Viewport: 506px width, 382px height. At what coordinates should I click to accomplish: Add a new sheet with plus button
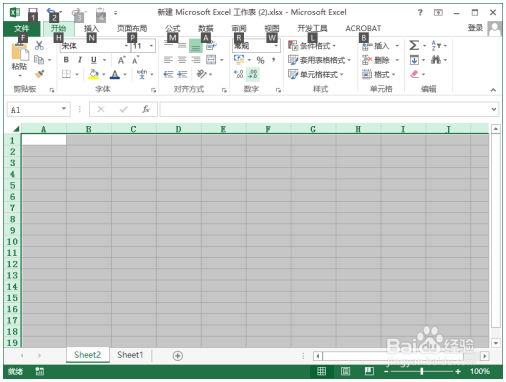click(178, 356)
